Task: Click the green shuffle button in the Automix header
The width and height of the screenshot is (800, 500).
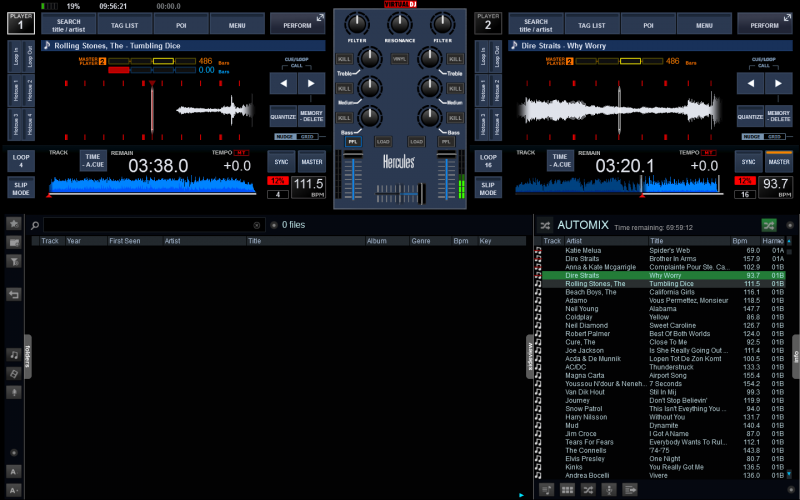Action: (769, 225)
